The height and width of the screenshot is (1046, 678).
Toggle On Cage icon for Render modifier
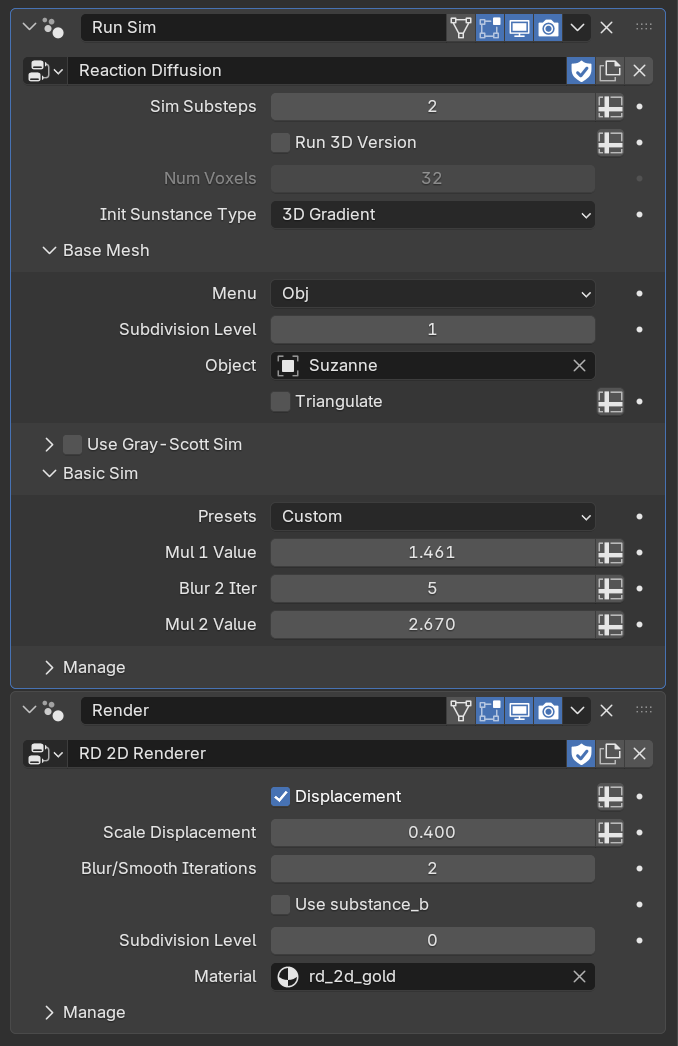pyautogui.click(x=460, y=710)
